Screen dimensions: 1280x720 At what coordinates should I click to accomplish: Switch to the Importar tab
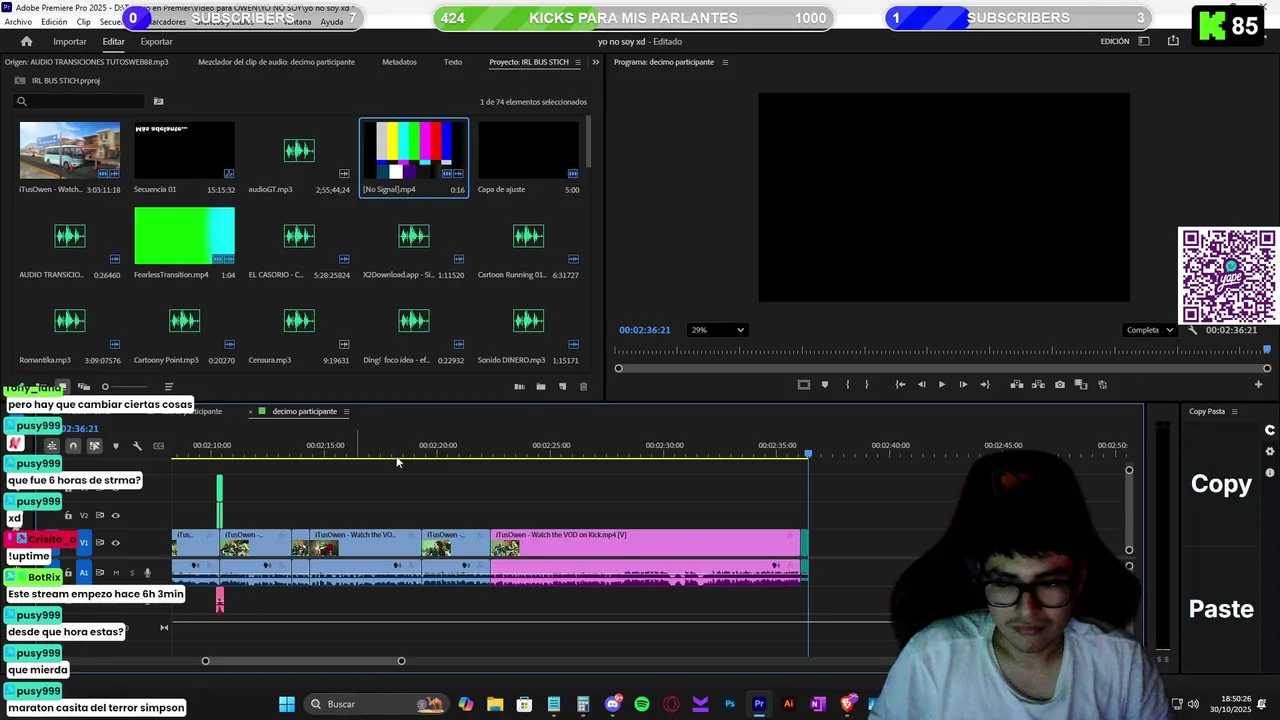coord(70,42)
